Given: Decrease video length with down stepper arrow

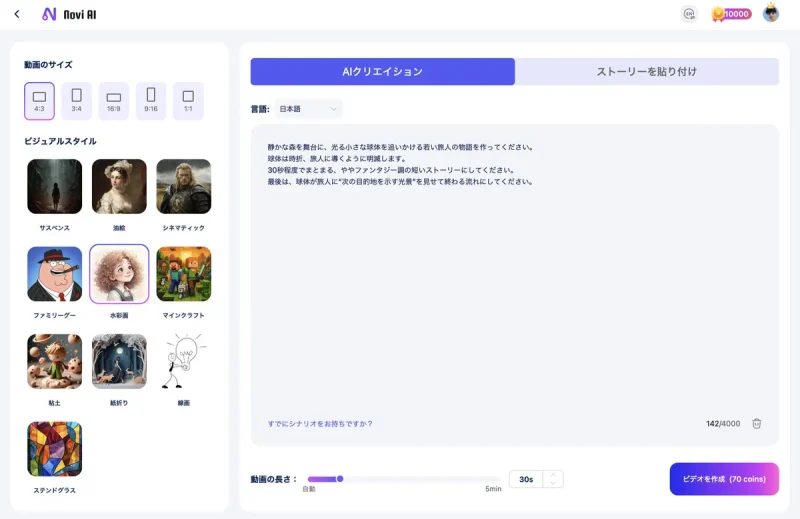Looking at the screenshot, I should pyautogui.click(x=553, y=484).
